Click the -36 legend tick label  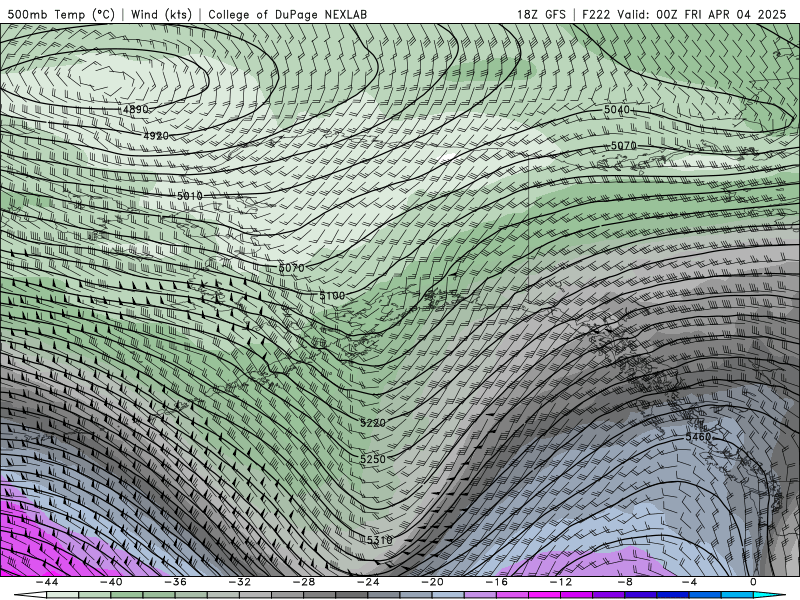click(175, 582)
